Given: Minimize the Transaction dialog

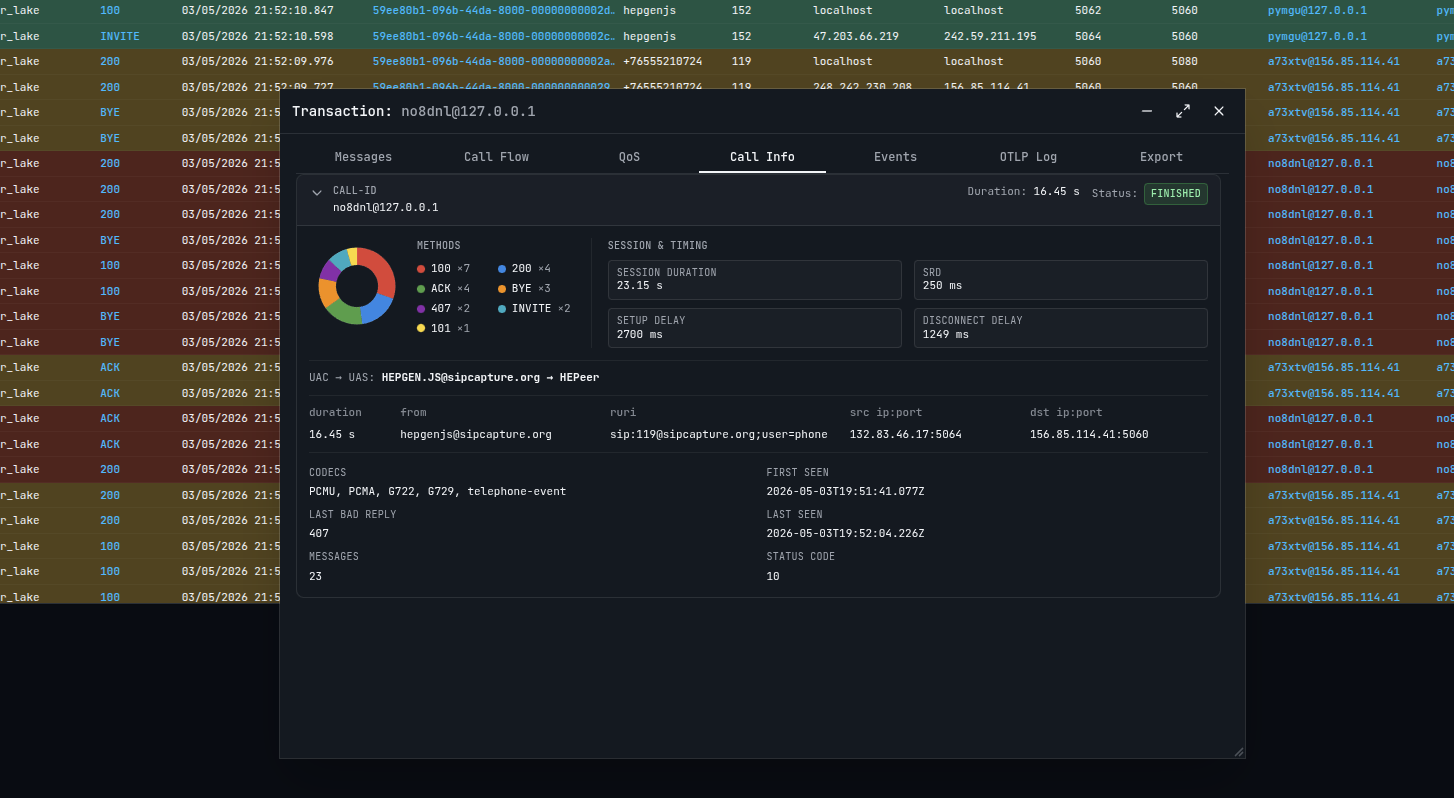Looking at the screenshot, I should 1147,111.
